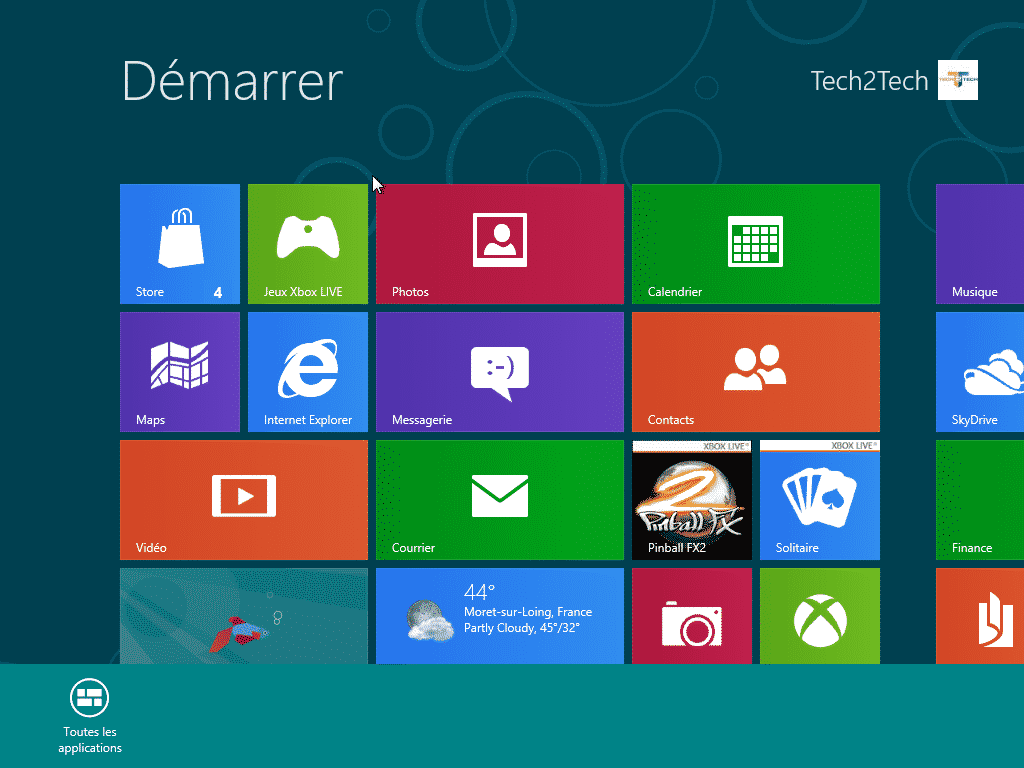Launch Jeux Xbox LIVE tile

[308, 244]
